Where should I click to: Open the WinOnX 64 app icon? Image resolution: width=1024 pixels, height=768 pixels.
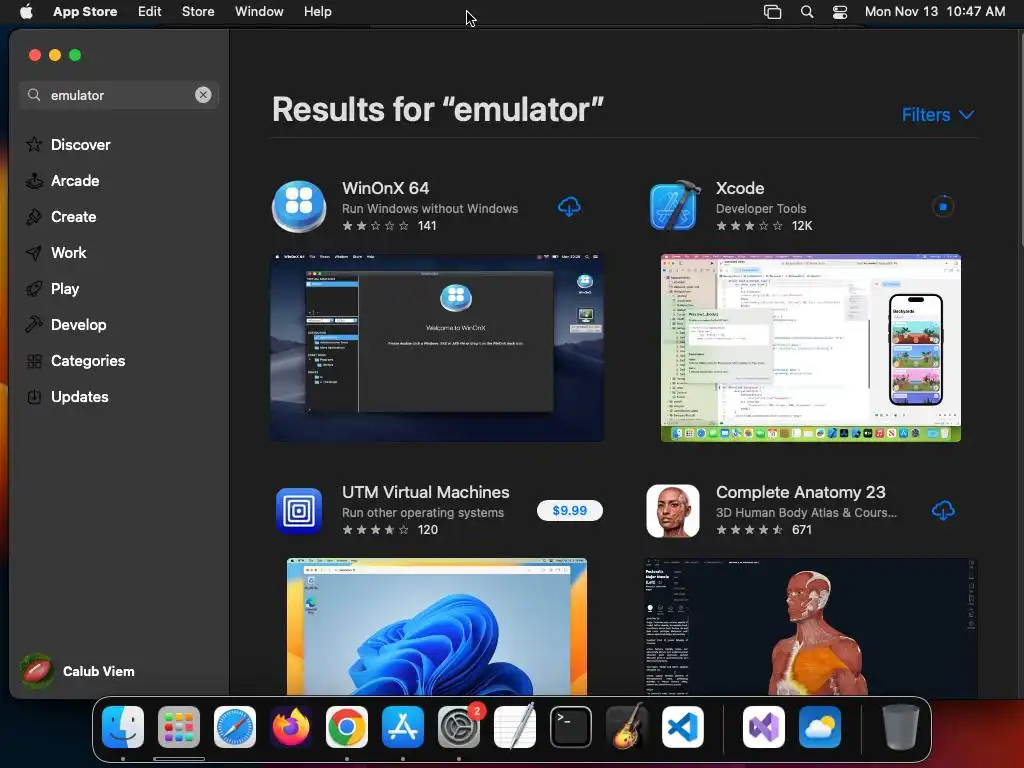(299, 207)
